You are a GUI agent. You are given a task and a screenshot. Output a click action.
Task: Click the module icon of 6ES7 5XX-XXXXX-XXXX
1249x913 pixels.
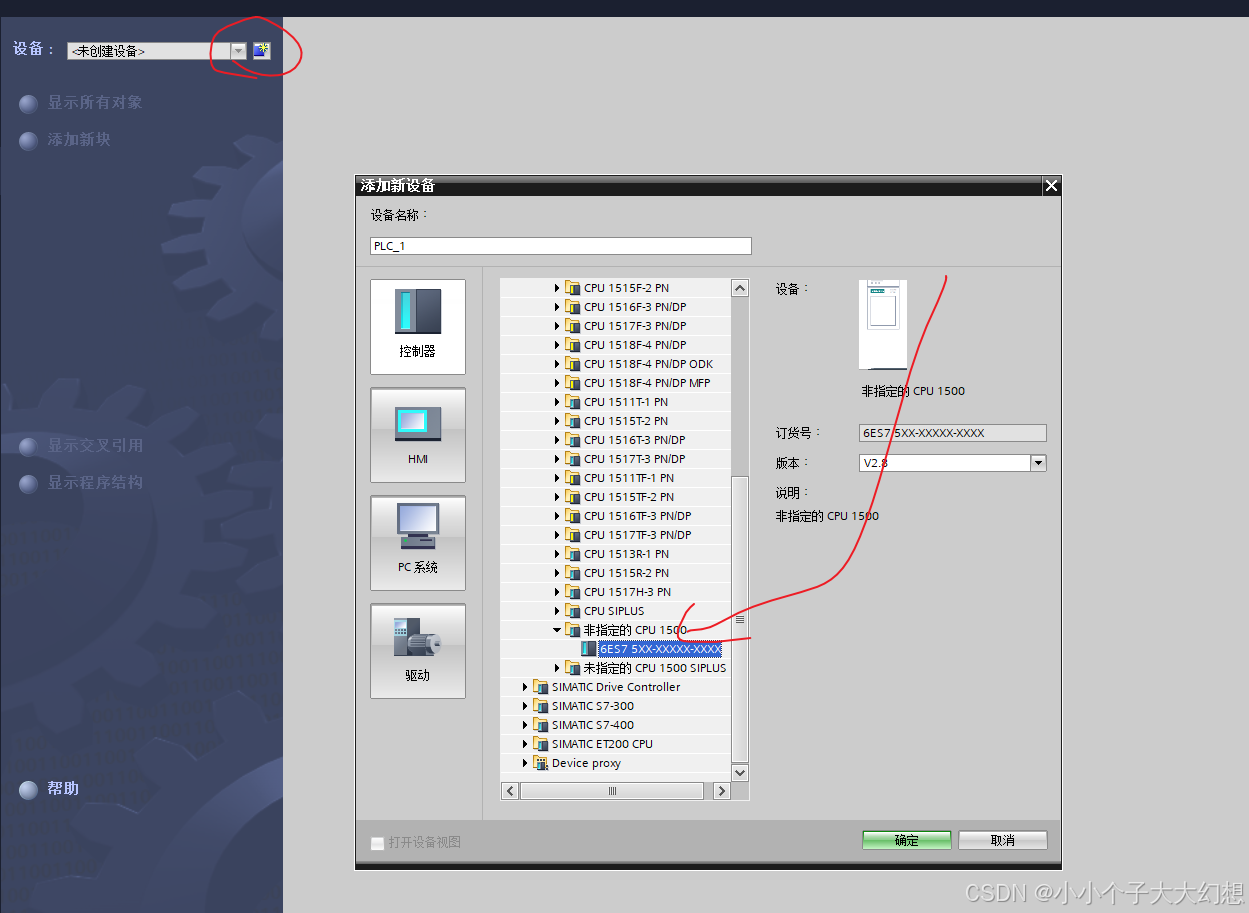point(589,649)
